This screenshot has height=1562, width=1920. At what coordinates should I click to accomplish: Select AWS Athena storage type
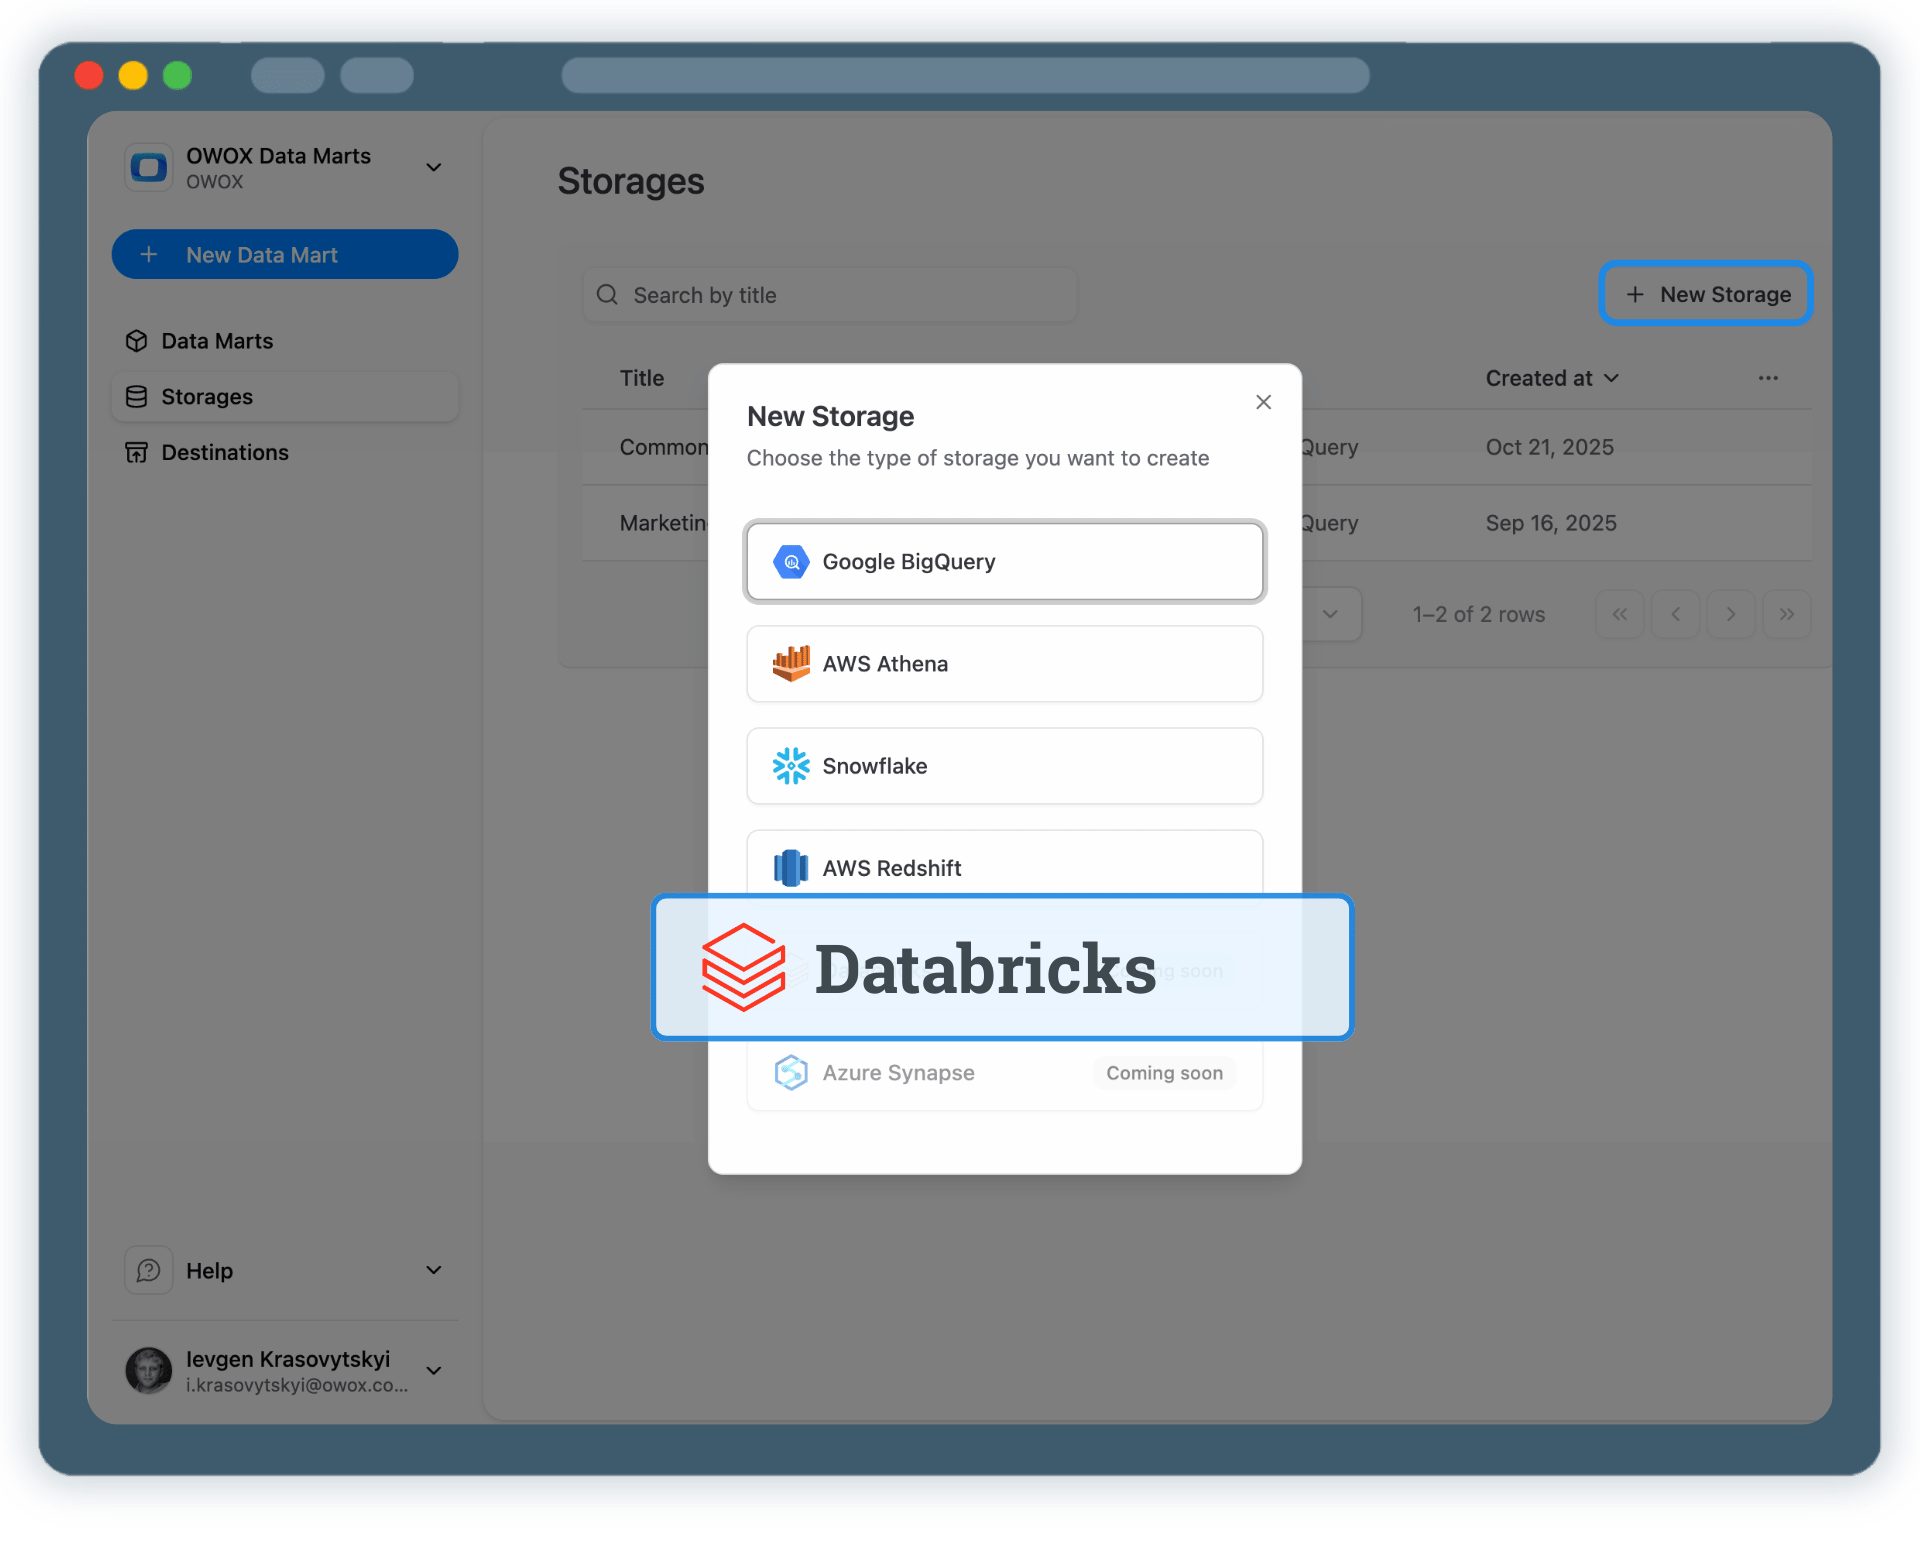(1005, 664)
